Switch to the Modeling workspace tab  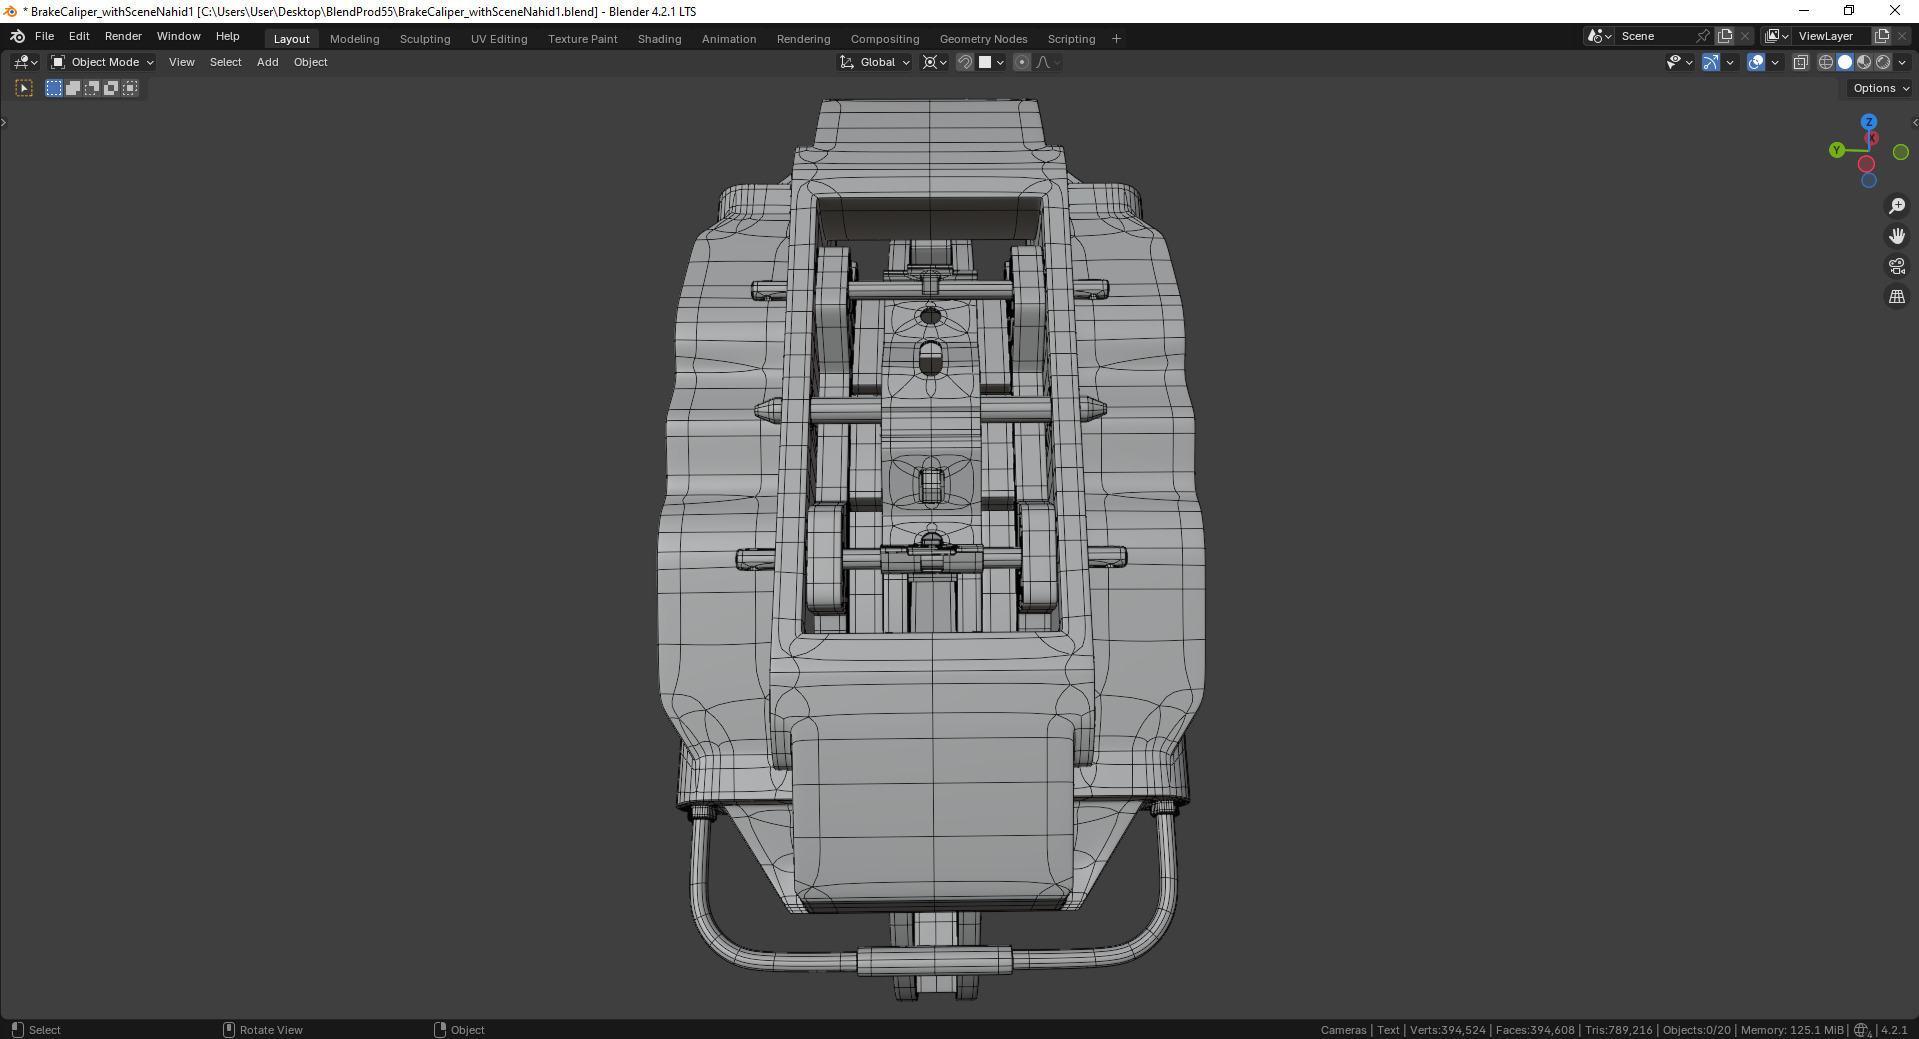point(355,39)
